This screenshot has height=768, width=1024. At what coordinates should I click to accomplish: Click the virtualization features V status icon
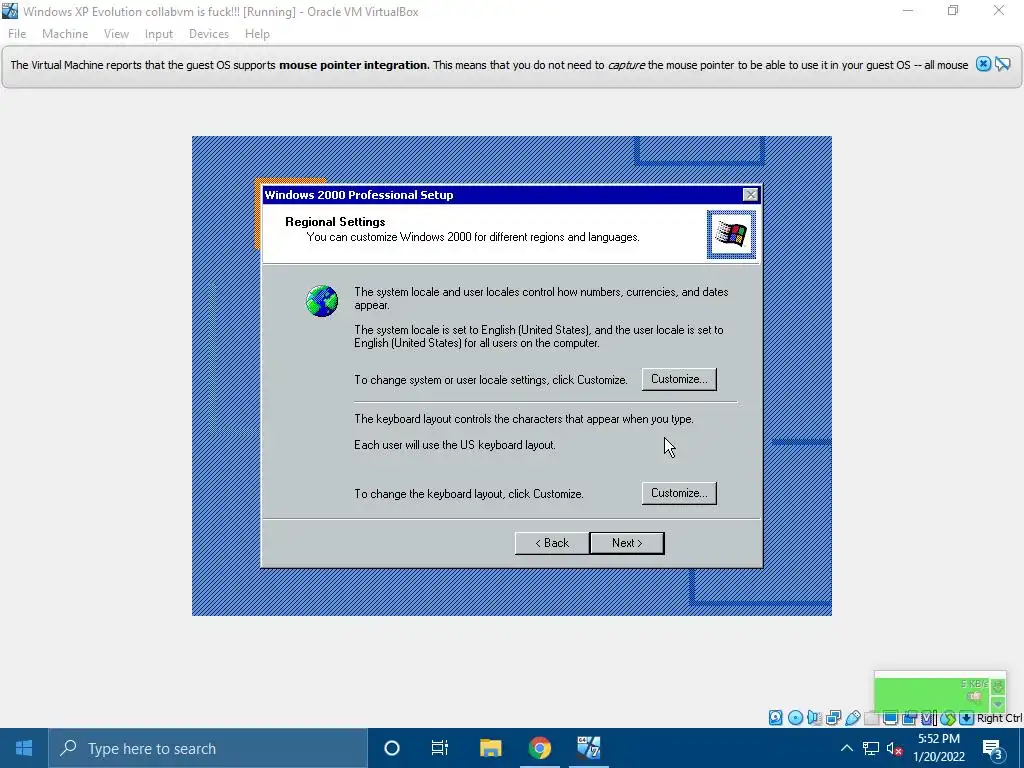click(x=928, y=718)
